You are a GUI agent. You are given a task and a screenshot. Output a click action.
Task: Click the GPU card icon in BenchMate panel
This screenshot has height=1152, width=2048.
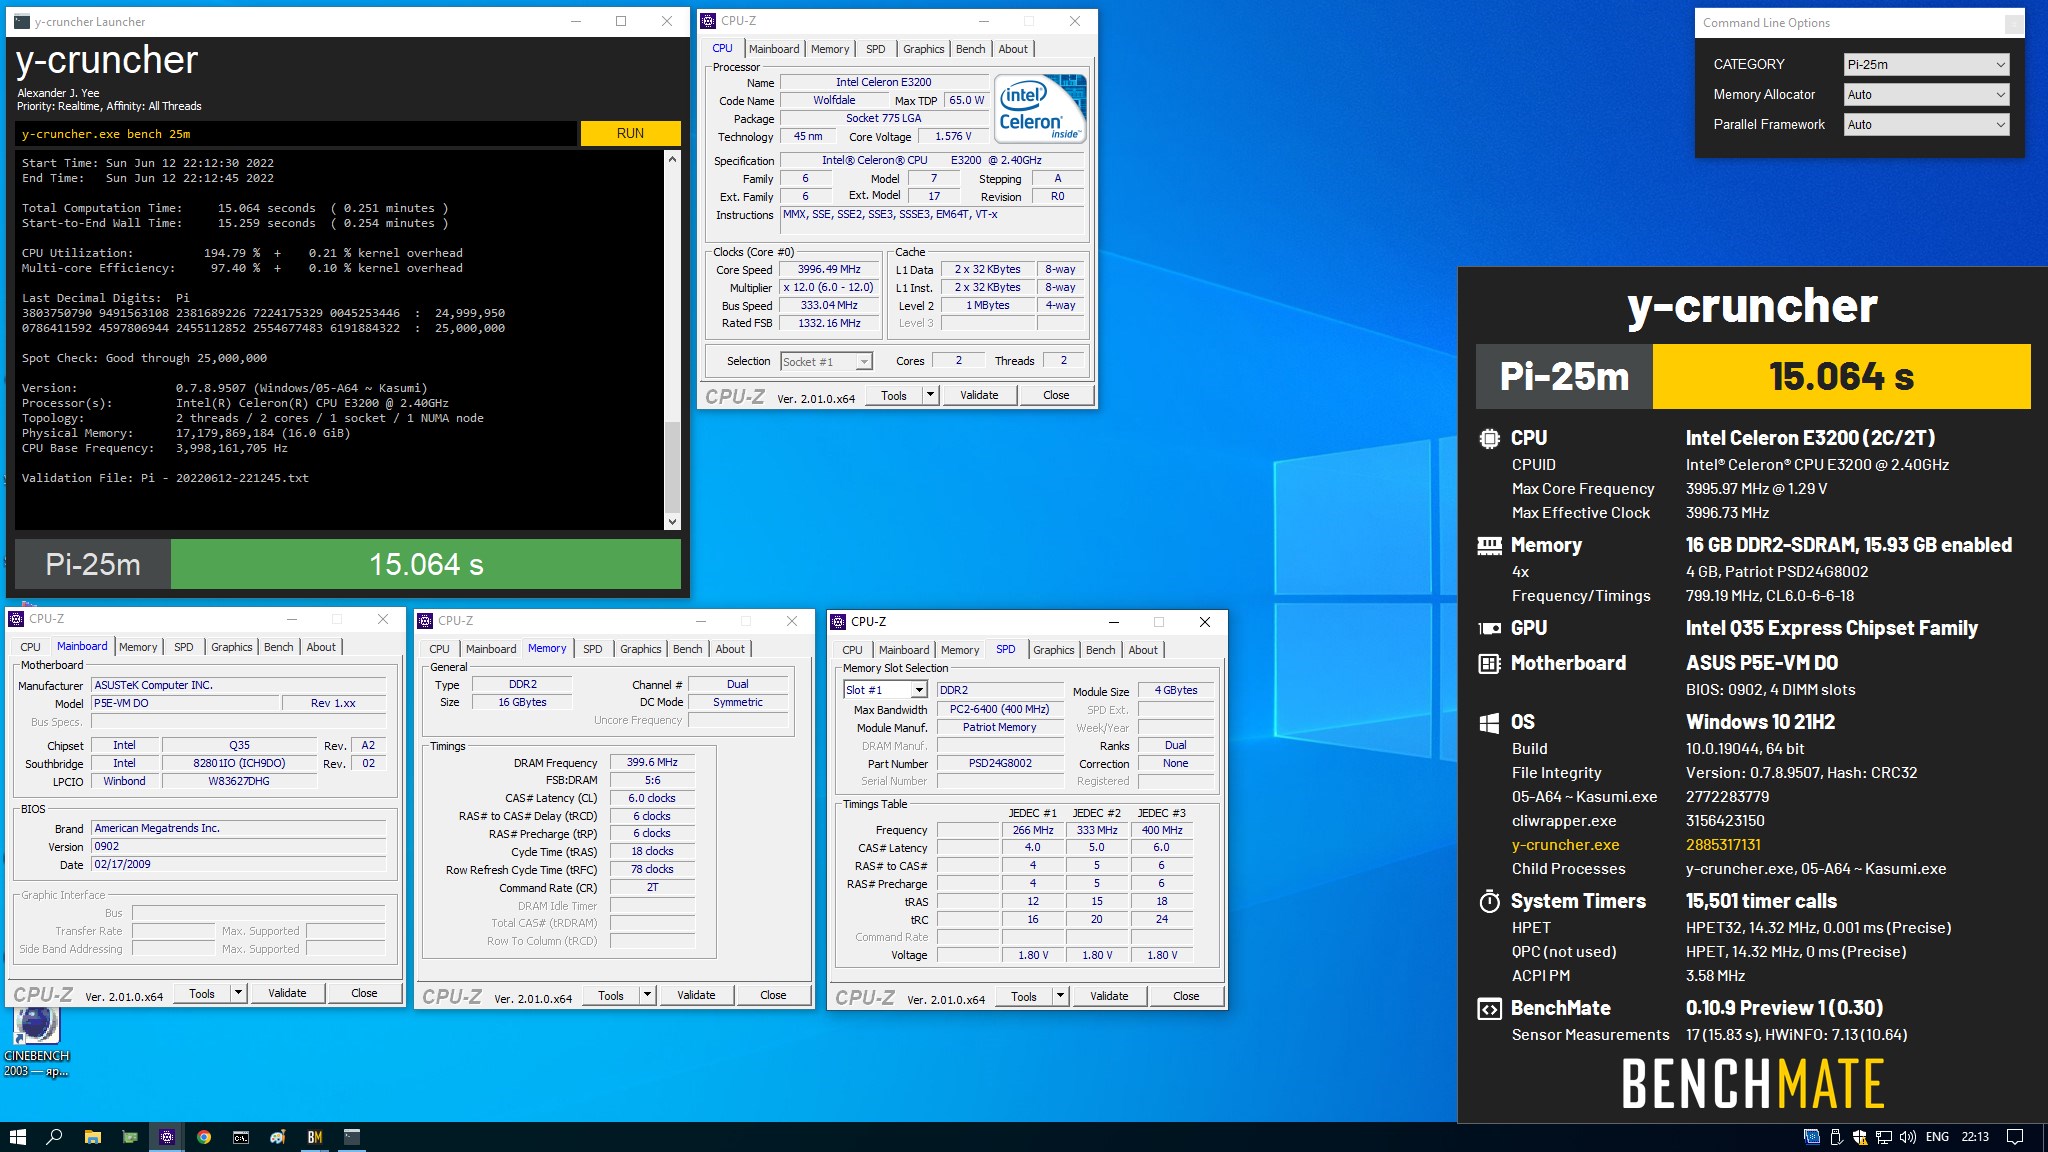coord(1489,628)
